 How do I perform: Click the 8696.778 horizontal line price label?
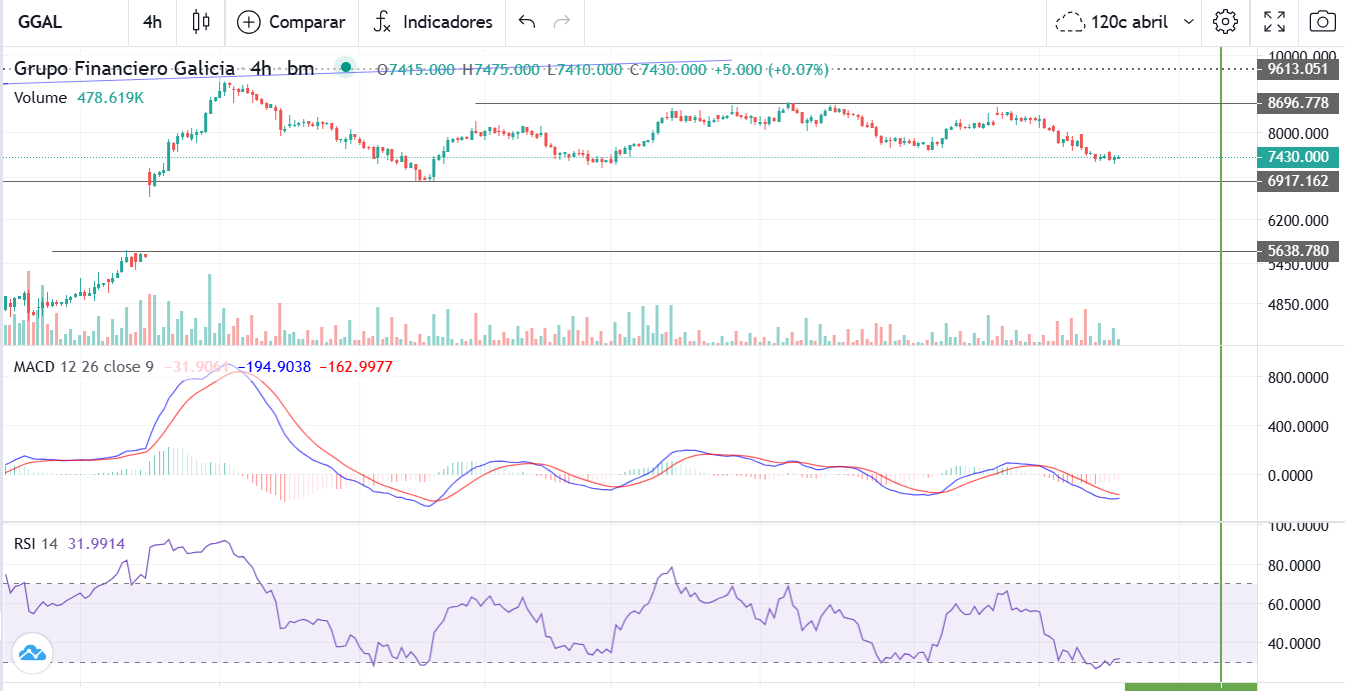[1297, 103]
